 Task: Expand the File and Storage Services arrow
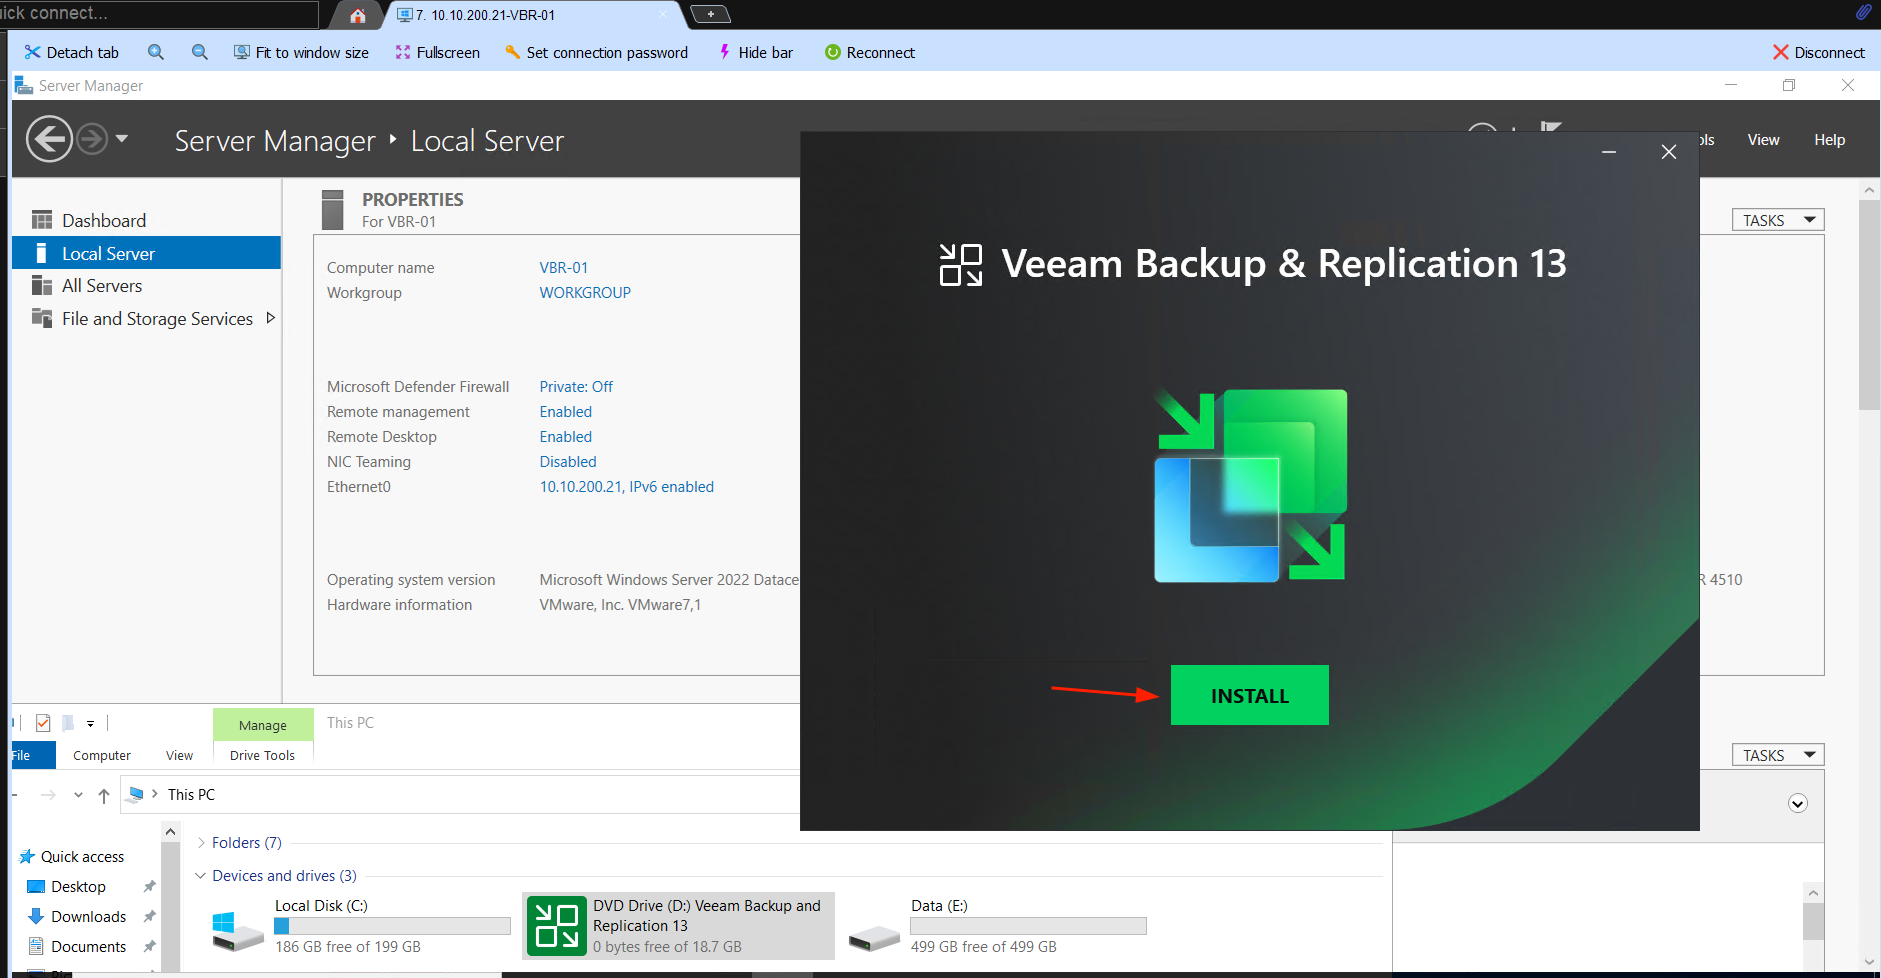point(270,318)
